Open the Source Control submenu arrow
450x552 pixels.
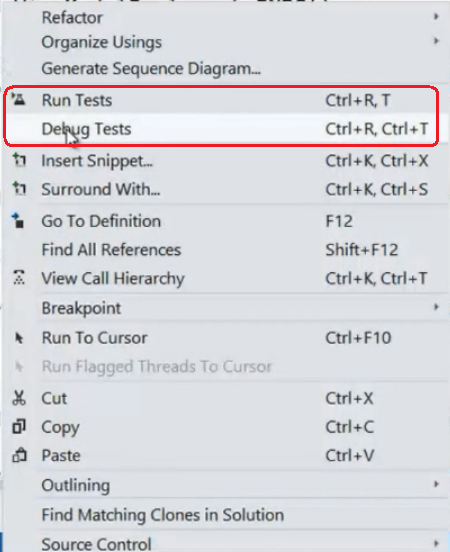tap(436, 543)
